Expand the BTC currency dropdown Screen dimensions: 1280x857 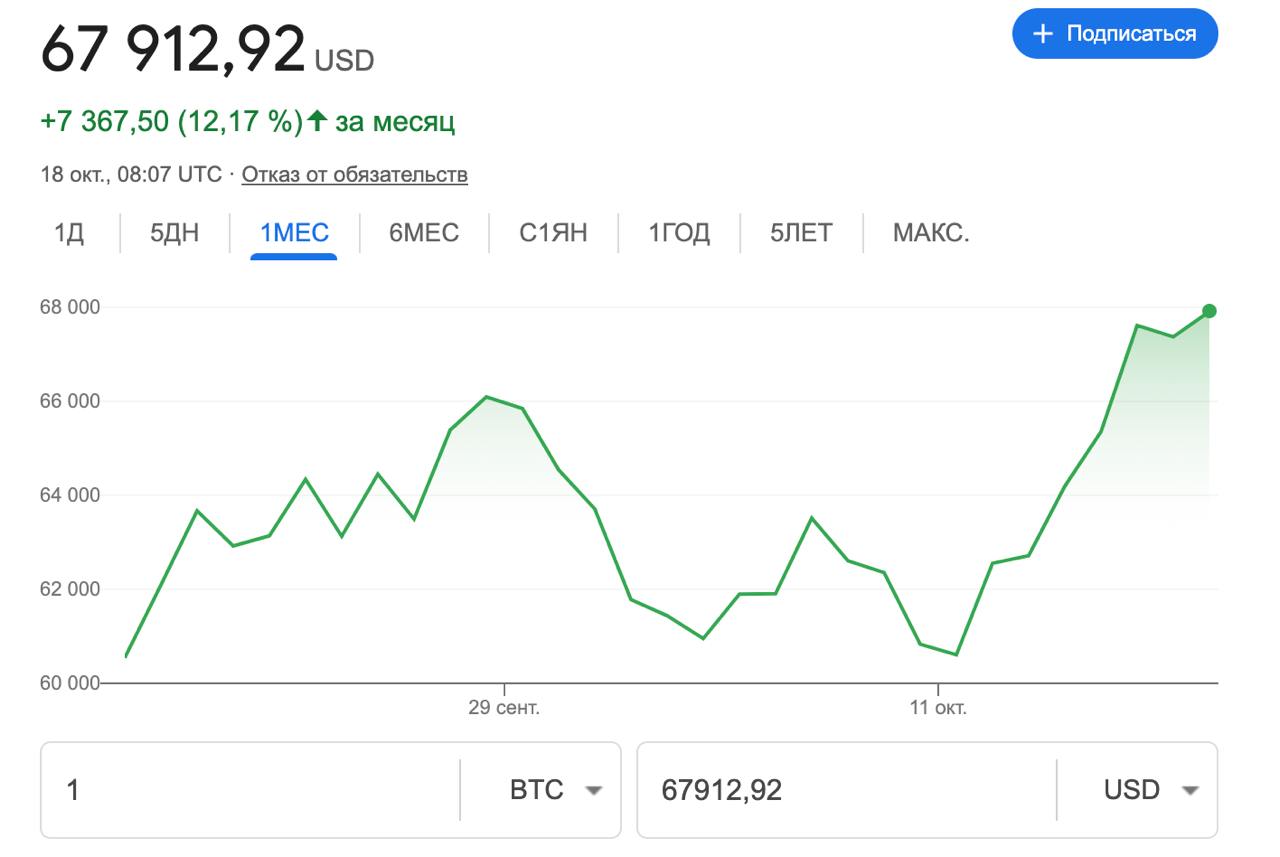pyautogui.click(x=554, y=790)
